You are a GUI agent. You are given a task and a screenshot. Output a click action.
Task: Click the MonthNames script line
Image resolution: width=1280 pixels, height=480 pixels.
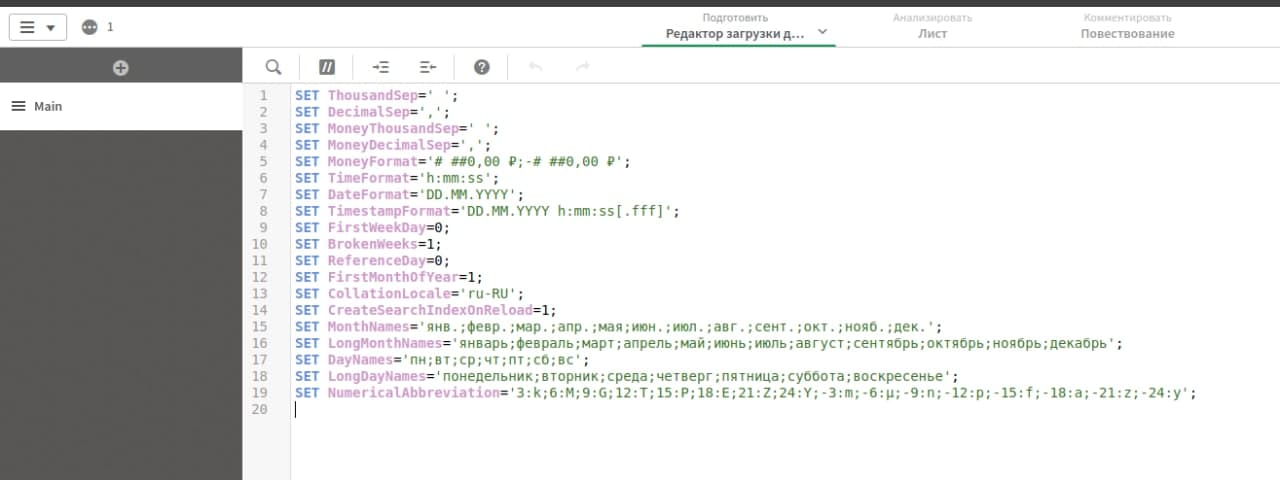tap(618, 327)
